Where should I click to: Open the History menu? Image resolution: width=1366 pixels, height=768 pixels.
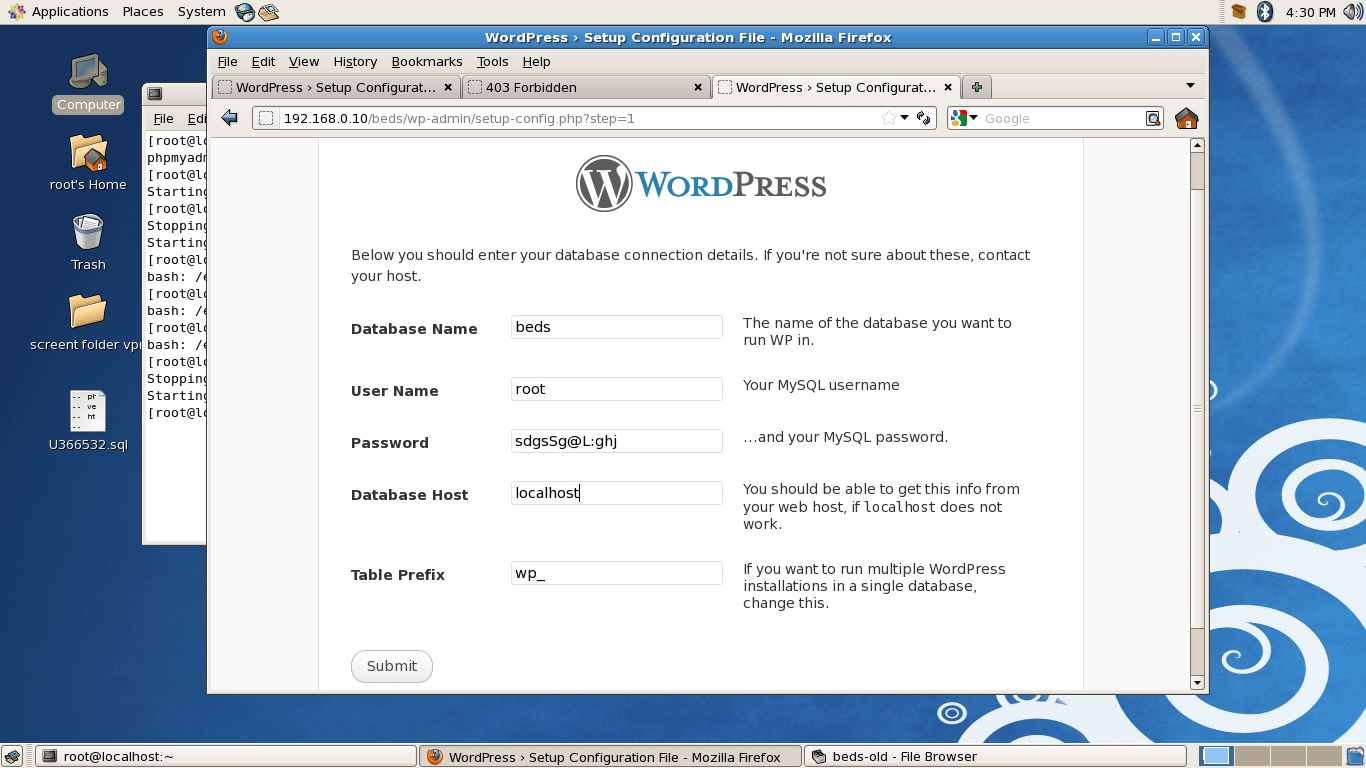click(x=355, y=62)
